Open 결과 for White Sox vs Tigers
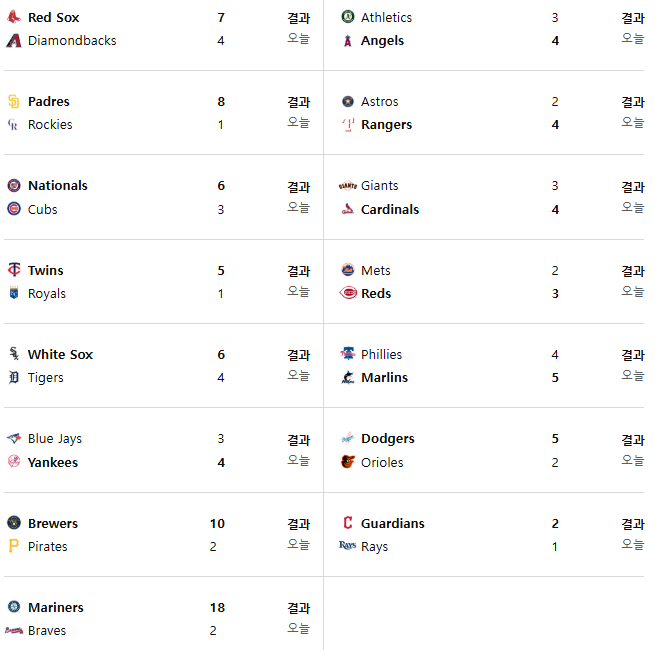 298,355
